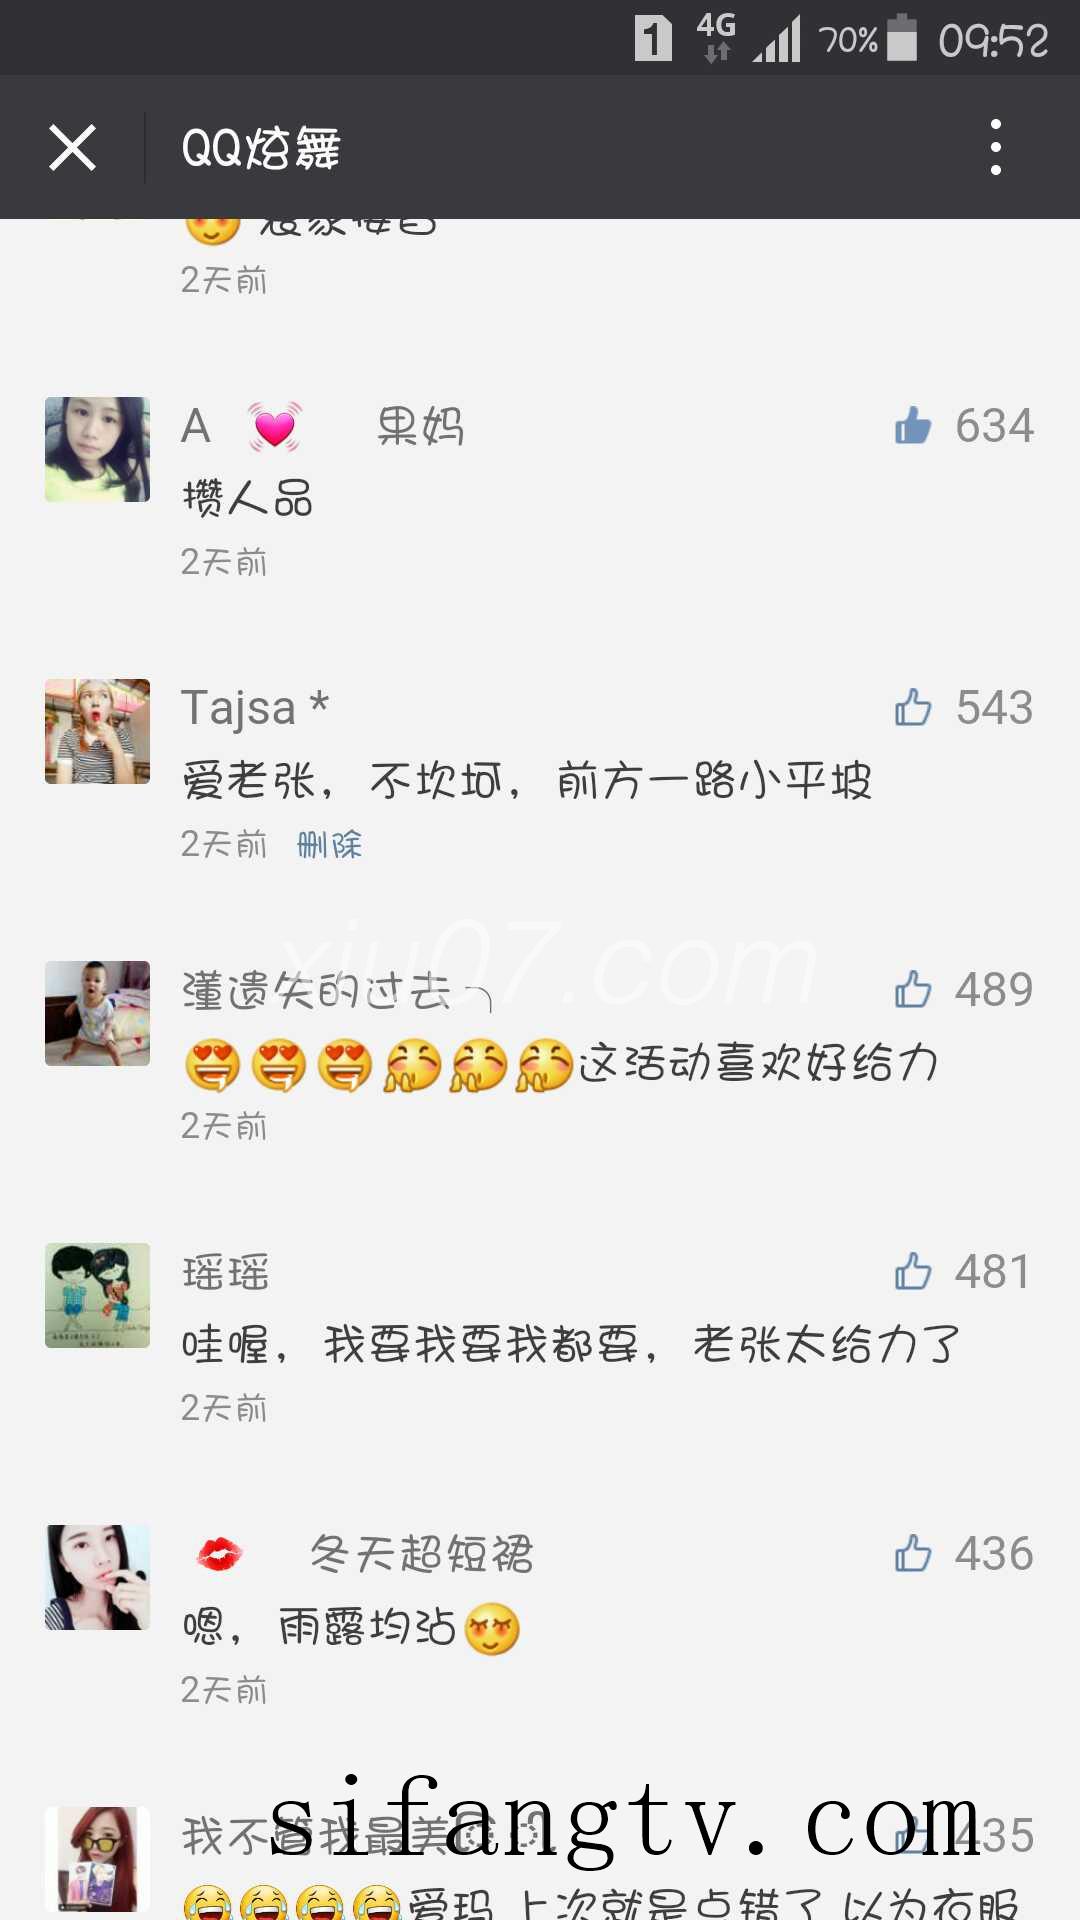Screen dimensions: 1080x1920
Task: Tap the 4G signal status icon
Action: coord(716,38)
